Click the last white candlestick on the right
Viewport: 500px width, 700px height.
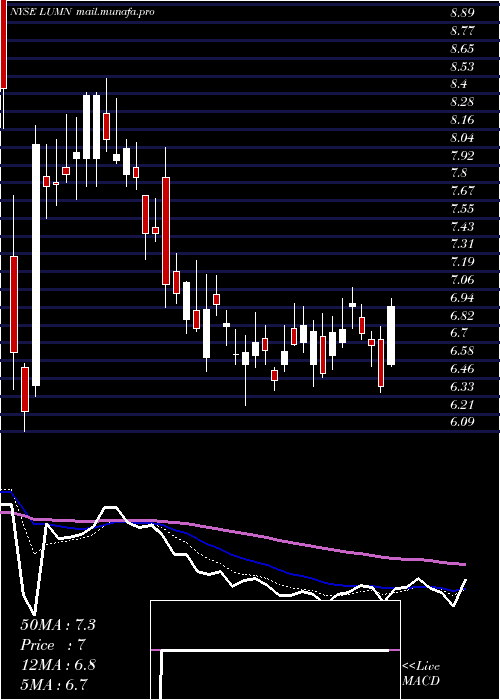tap(391, 335)
